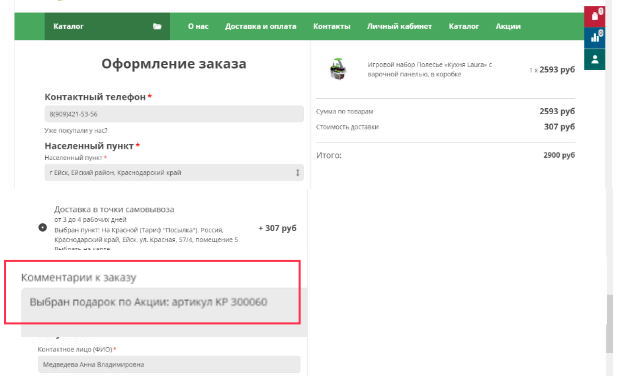The width and height of the screenshot is (620, 376).
Task: Select the Доставка в точки самовывоза radio button
Action: (x=43, y=228)
